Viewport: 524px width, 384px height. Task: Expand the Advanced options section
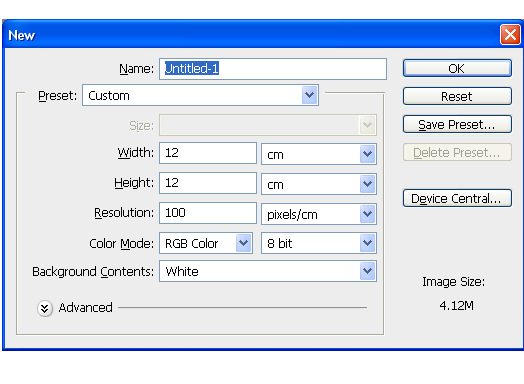(44, 308)
